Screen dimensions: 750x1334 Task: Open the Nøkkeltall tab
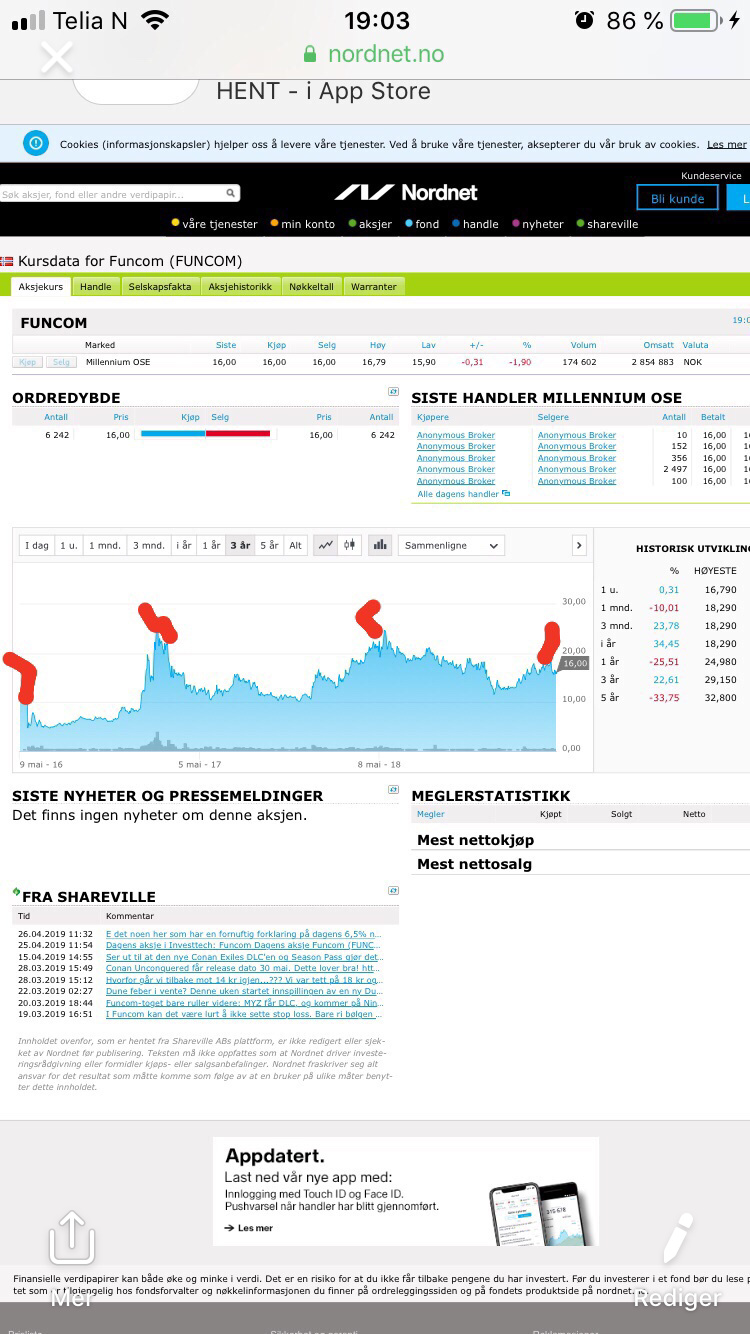pos(311,287)
